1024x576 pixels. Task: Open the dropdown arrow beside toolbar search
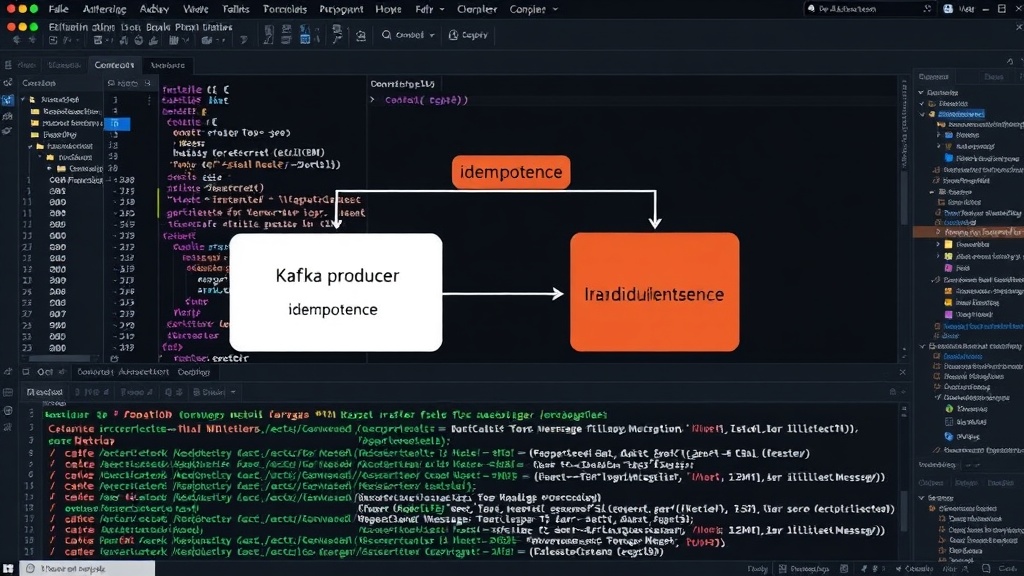432,35
